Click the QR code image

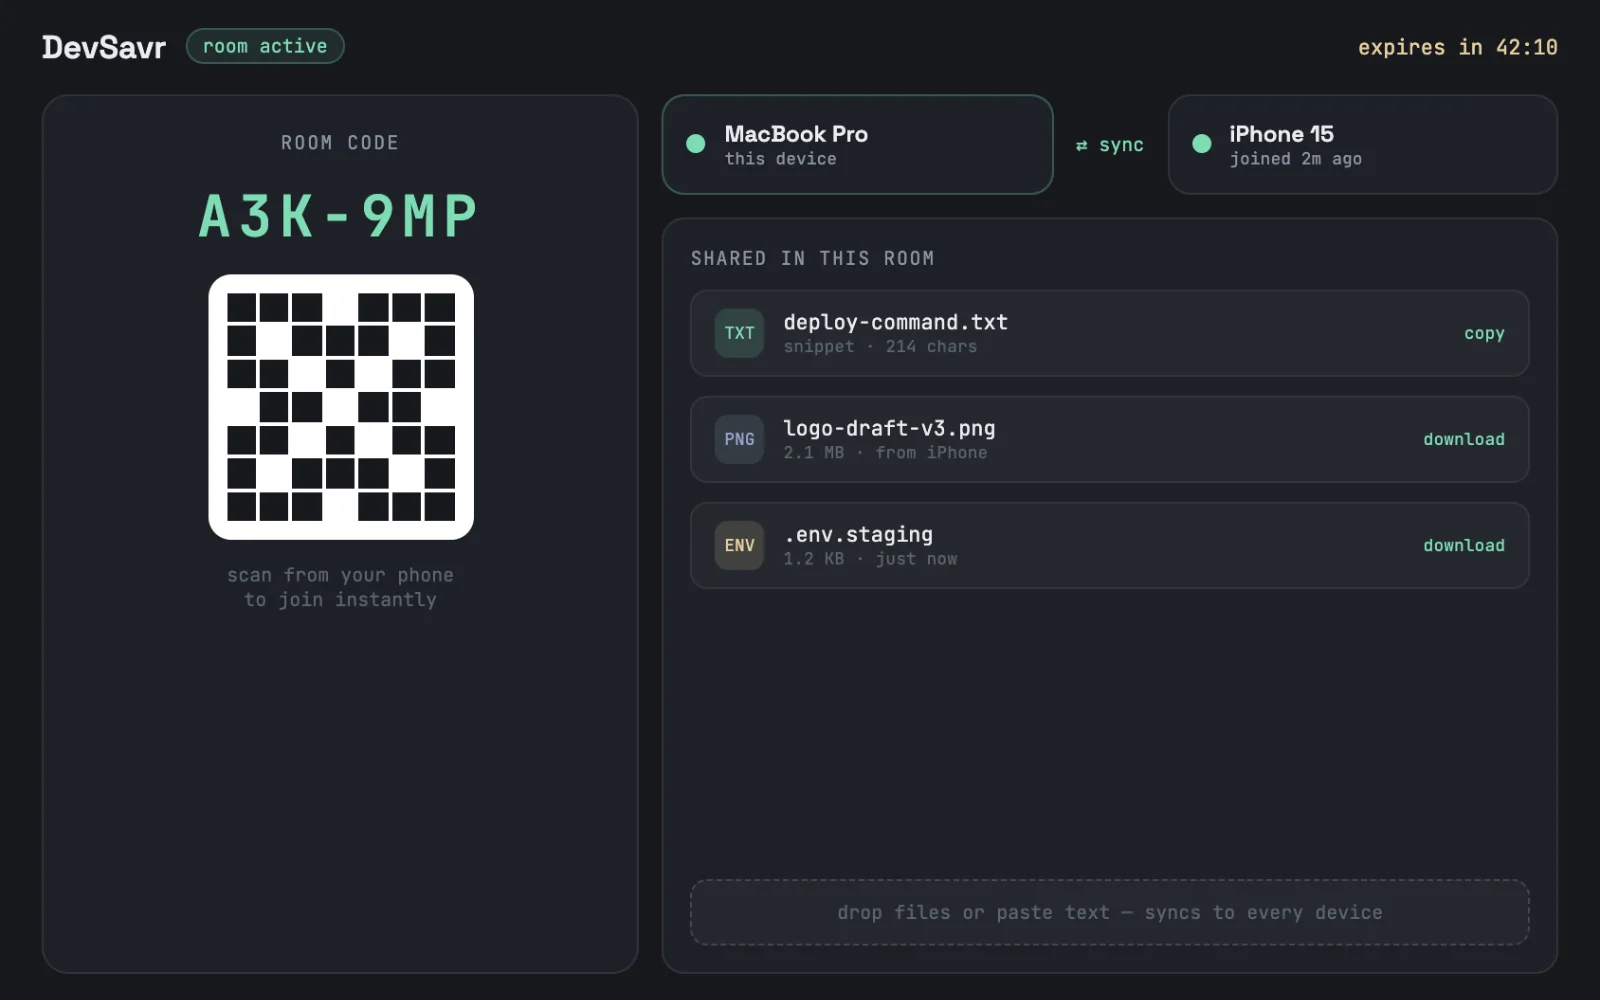point(341,407)
